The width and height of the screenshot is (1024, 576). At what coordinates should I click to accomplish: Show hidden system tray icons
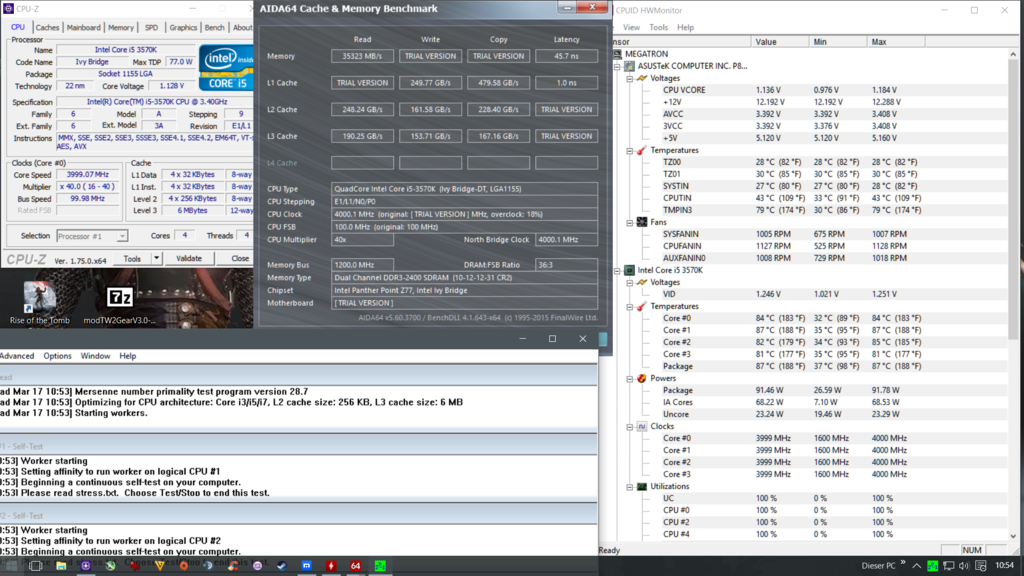[x=916, y=566]
